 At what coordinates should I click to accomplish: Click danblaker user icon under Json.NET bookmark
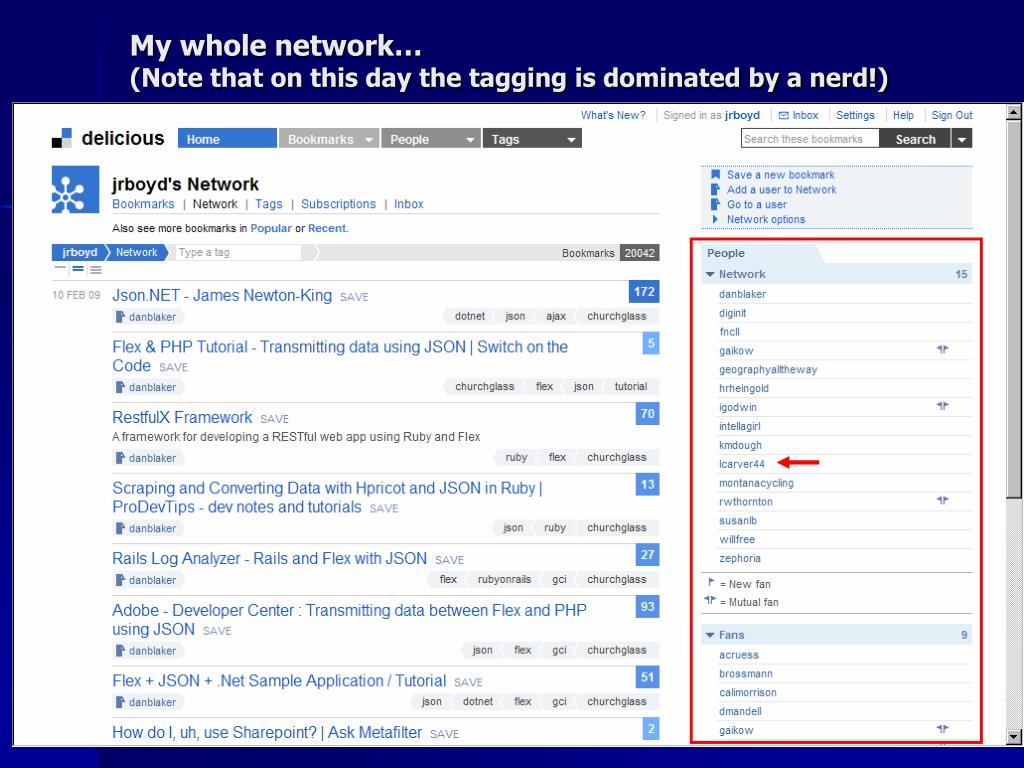(x=120, y=317)
